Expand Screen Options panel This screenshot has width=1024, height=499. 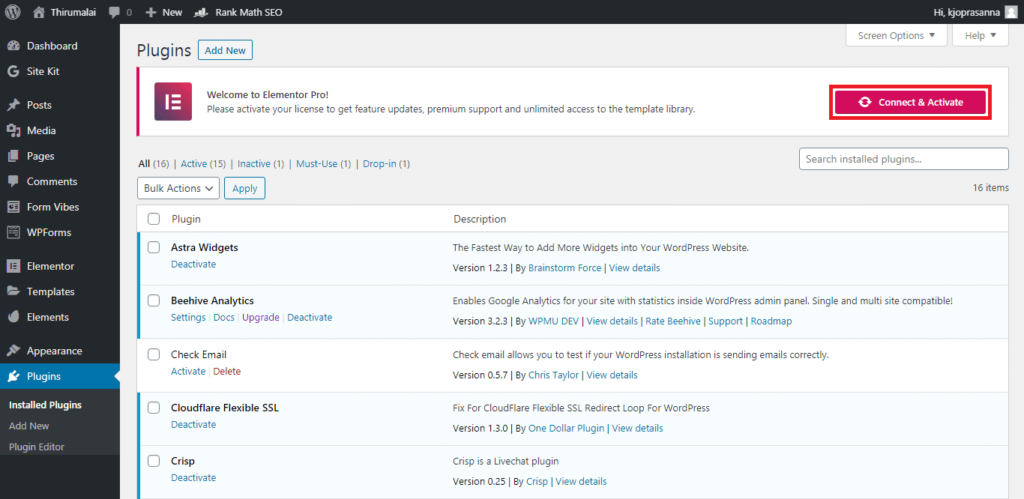click(896, 36)
